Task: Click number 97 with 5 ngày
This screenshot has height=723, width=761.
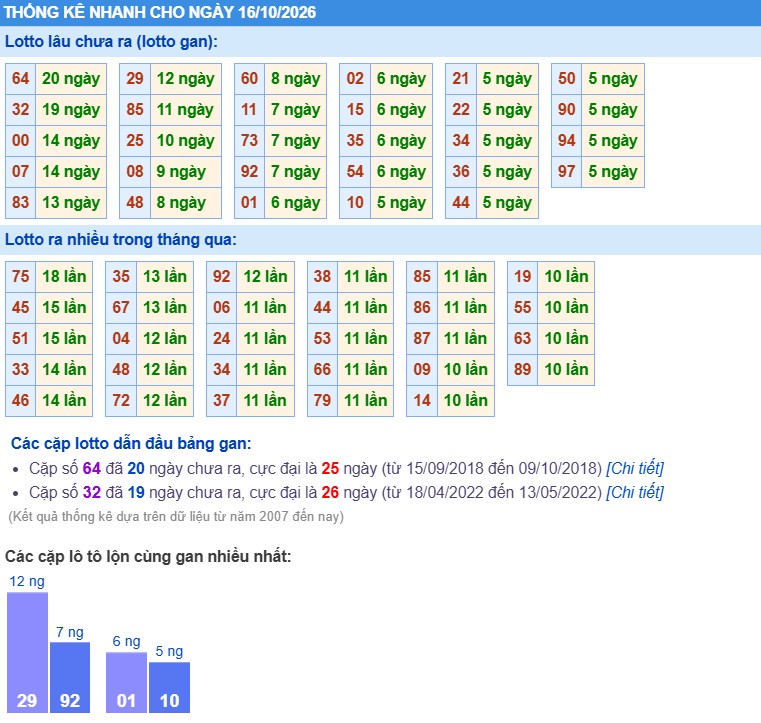Action: point(566,172)
